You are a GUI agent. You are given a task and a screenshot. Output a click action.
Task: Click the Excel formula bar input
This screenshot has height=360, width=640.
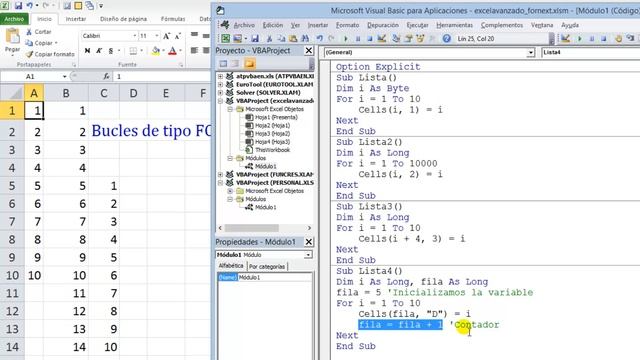click(162, 76)
